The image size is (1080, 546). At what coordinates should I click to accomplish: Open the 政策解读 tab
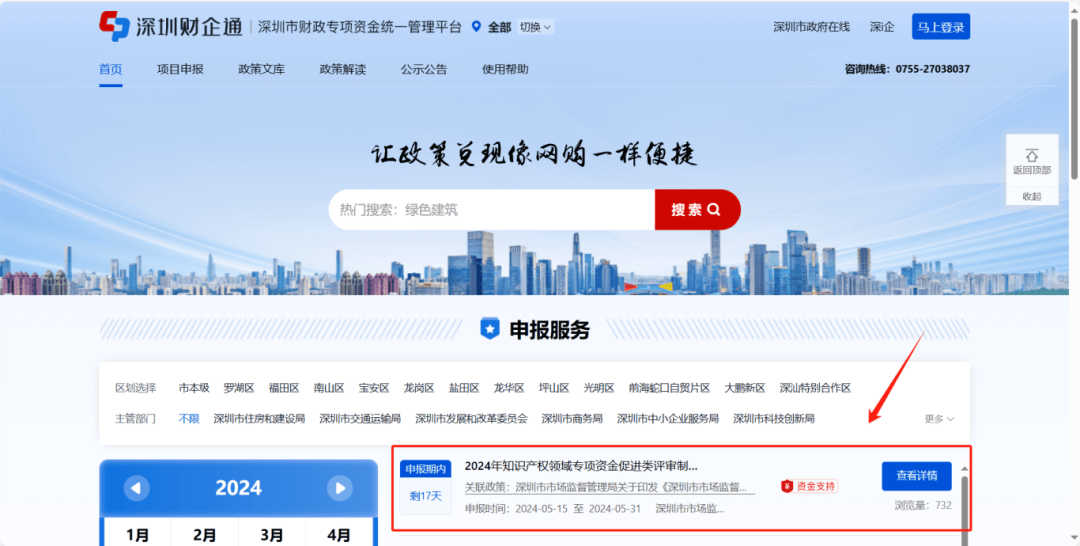[x=343, y=69]
